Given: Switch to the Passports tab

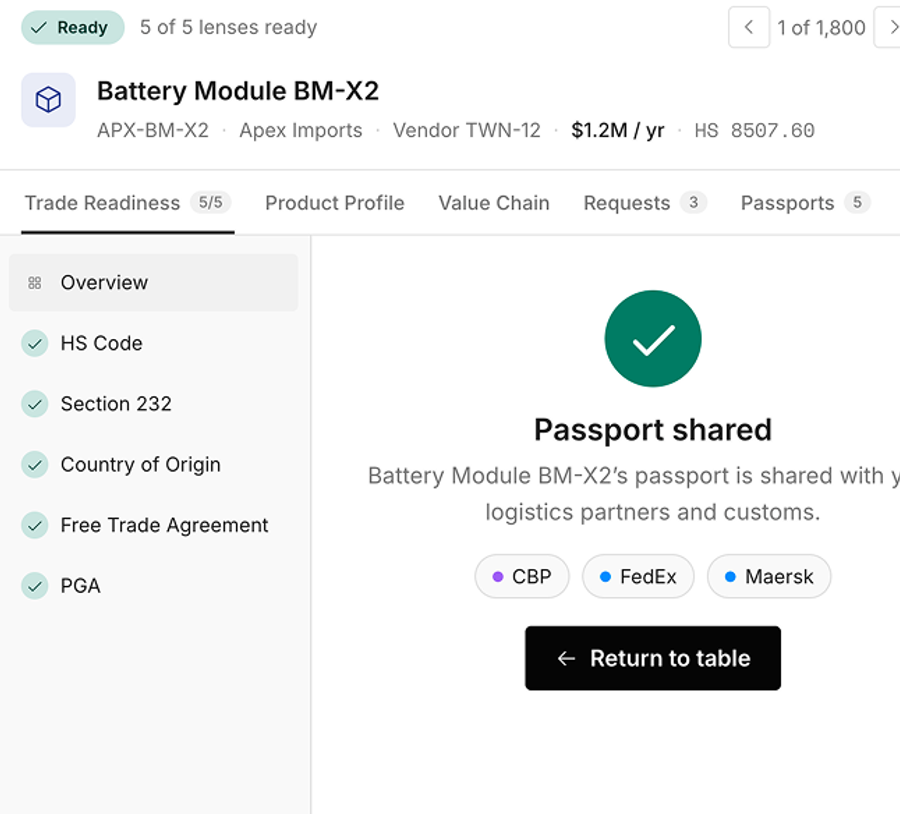Looking at the screenshot, I should pos(806,203).
